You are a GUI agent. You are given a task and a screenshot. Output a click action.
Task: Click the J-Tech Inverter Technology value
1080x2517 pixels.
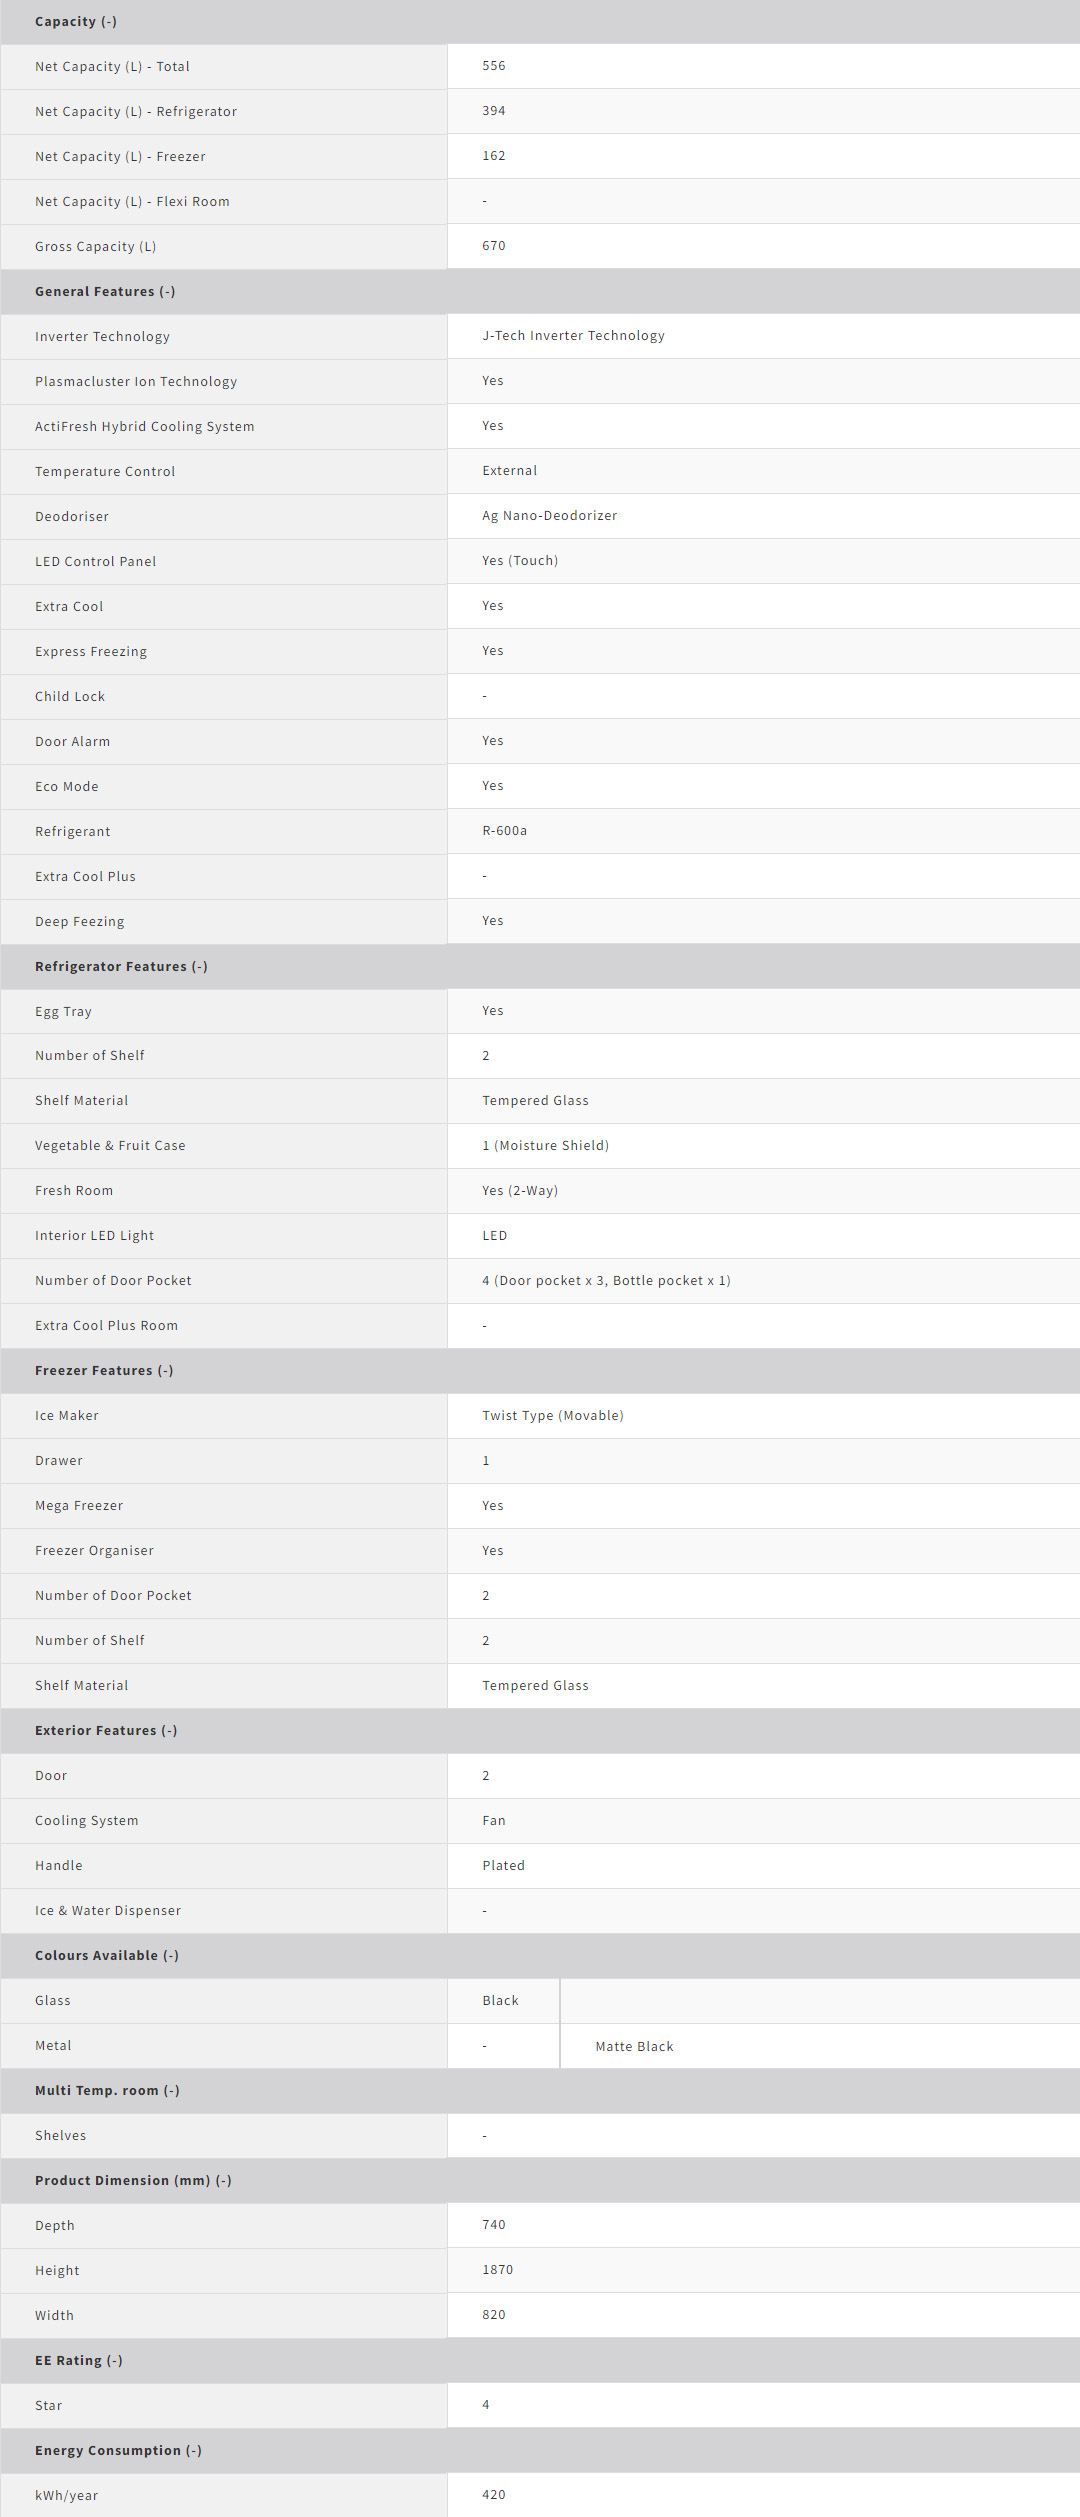[573, 336]
